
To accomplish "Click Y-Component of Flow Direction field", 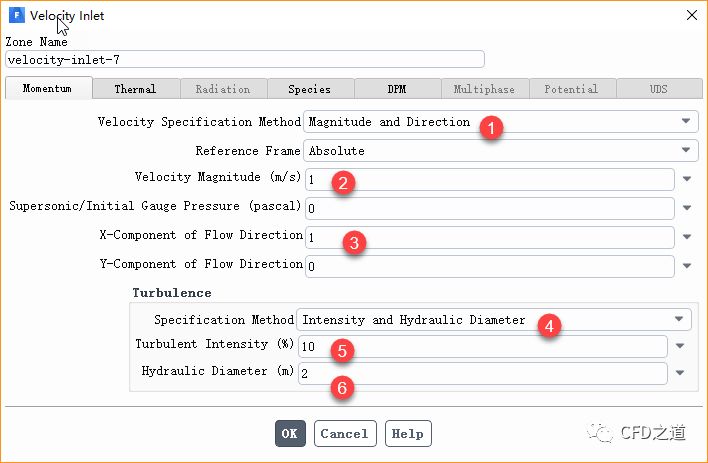I will pos(489,266).
